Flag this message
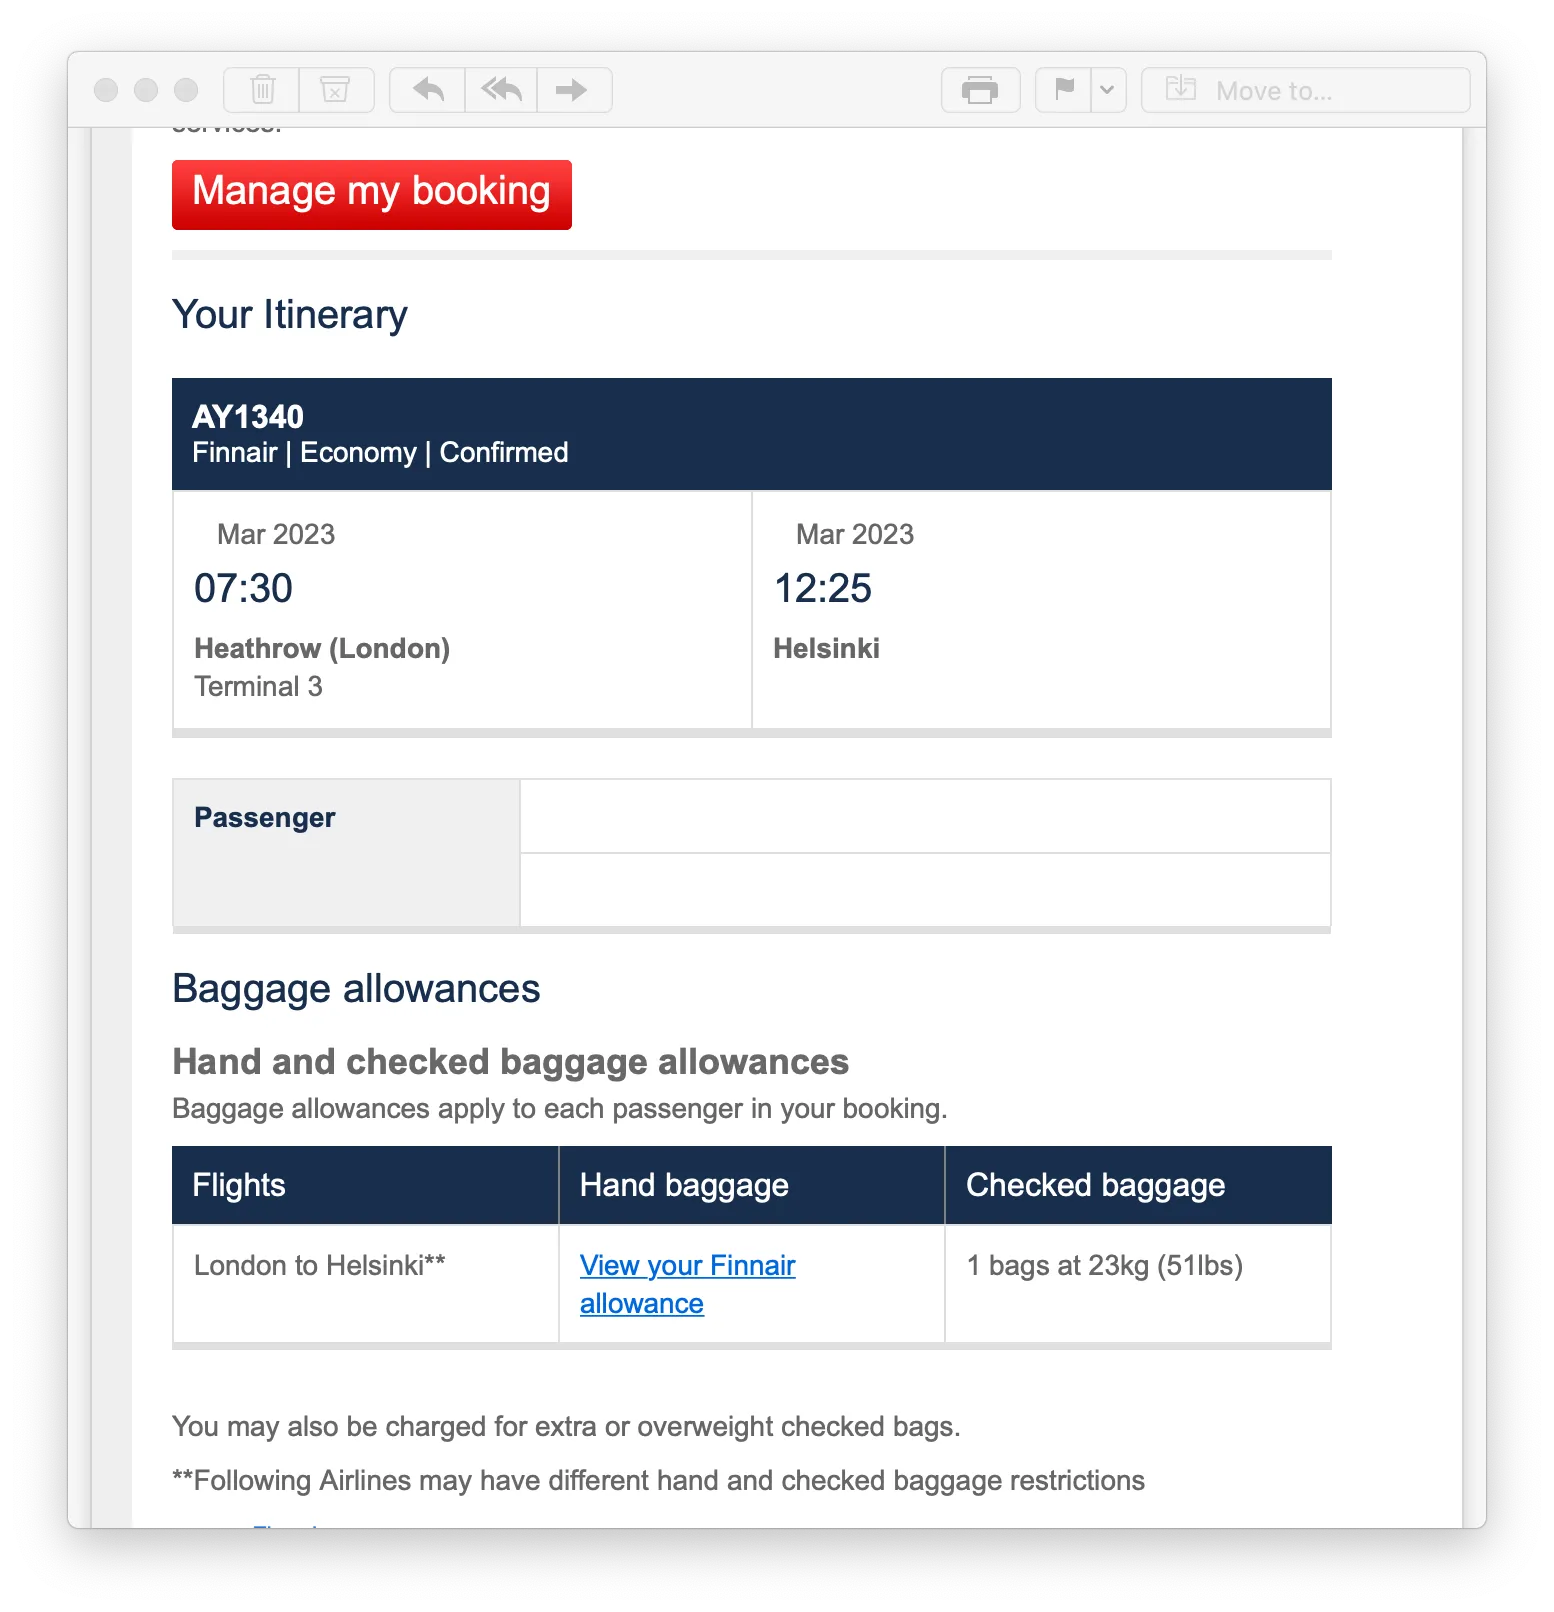The height and width of the screenshot is (1612, 1554). pos(1064,90)
